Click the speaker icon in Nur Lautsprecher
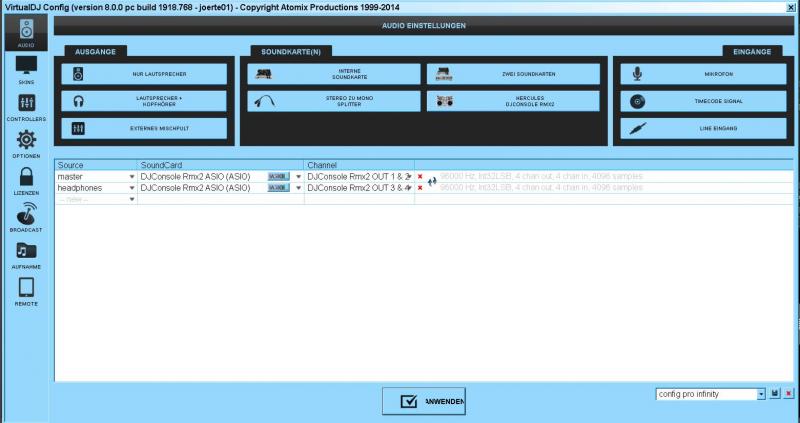Viewport: 800px width, 423px height. (x=78, y=74)
